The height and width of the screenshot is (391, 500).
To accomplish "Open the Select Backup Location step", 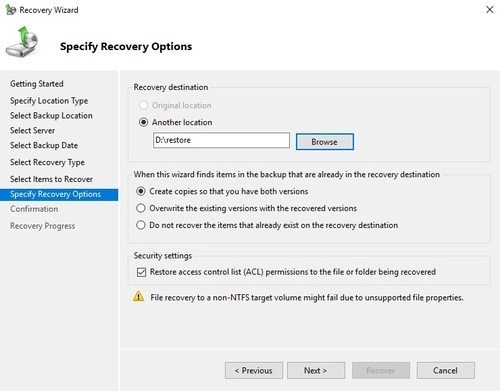I will (x=51, y=116).
